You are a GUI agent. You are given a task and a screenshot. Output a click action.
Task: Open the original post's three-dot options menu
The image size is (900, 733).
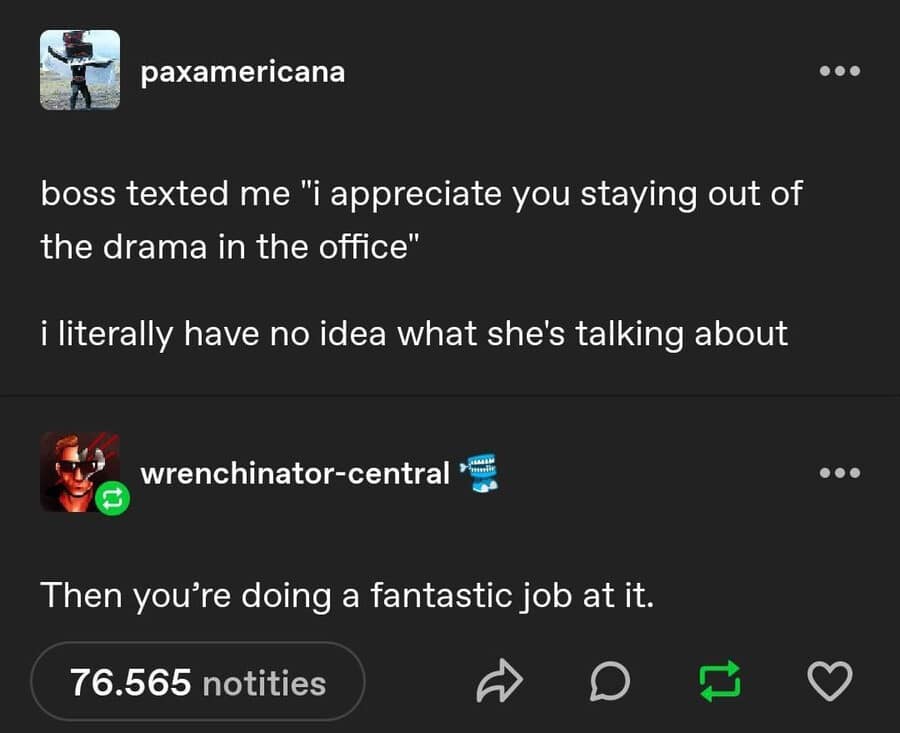click(841, 70)
